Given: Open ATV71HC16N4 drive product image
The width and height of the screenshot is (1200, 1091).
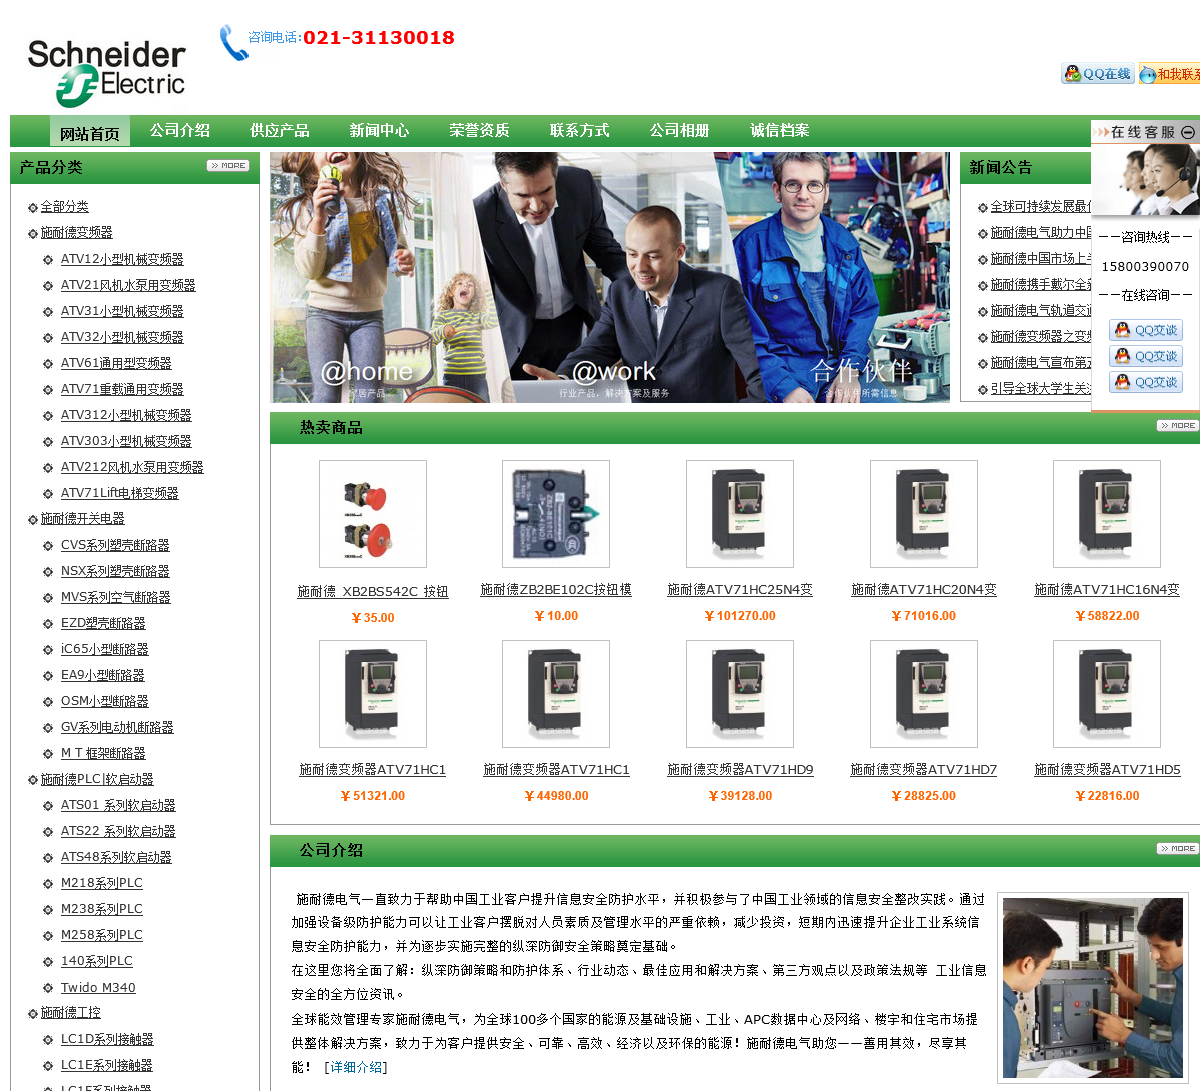Looking at the screenshot, I should (x=1107, y=514).
